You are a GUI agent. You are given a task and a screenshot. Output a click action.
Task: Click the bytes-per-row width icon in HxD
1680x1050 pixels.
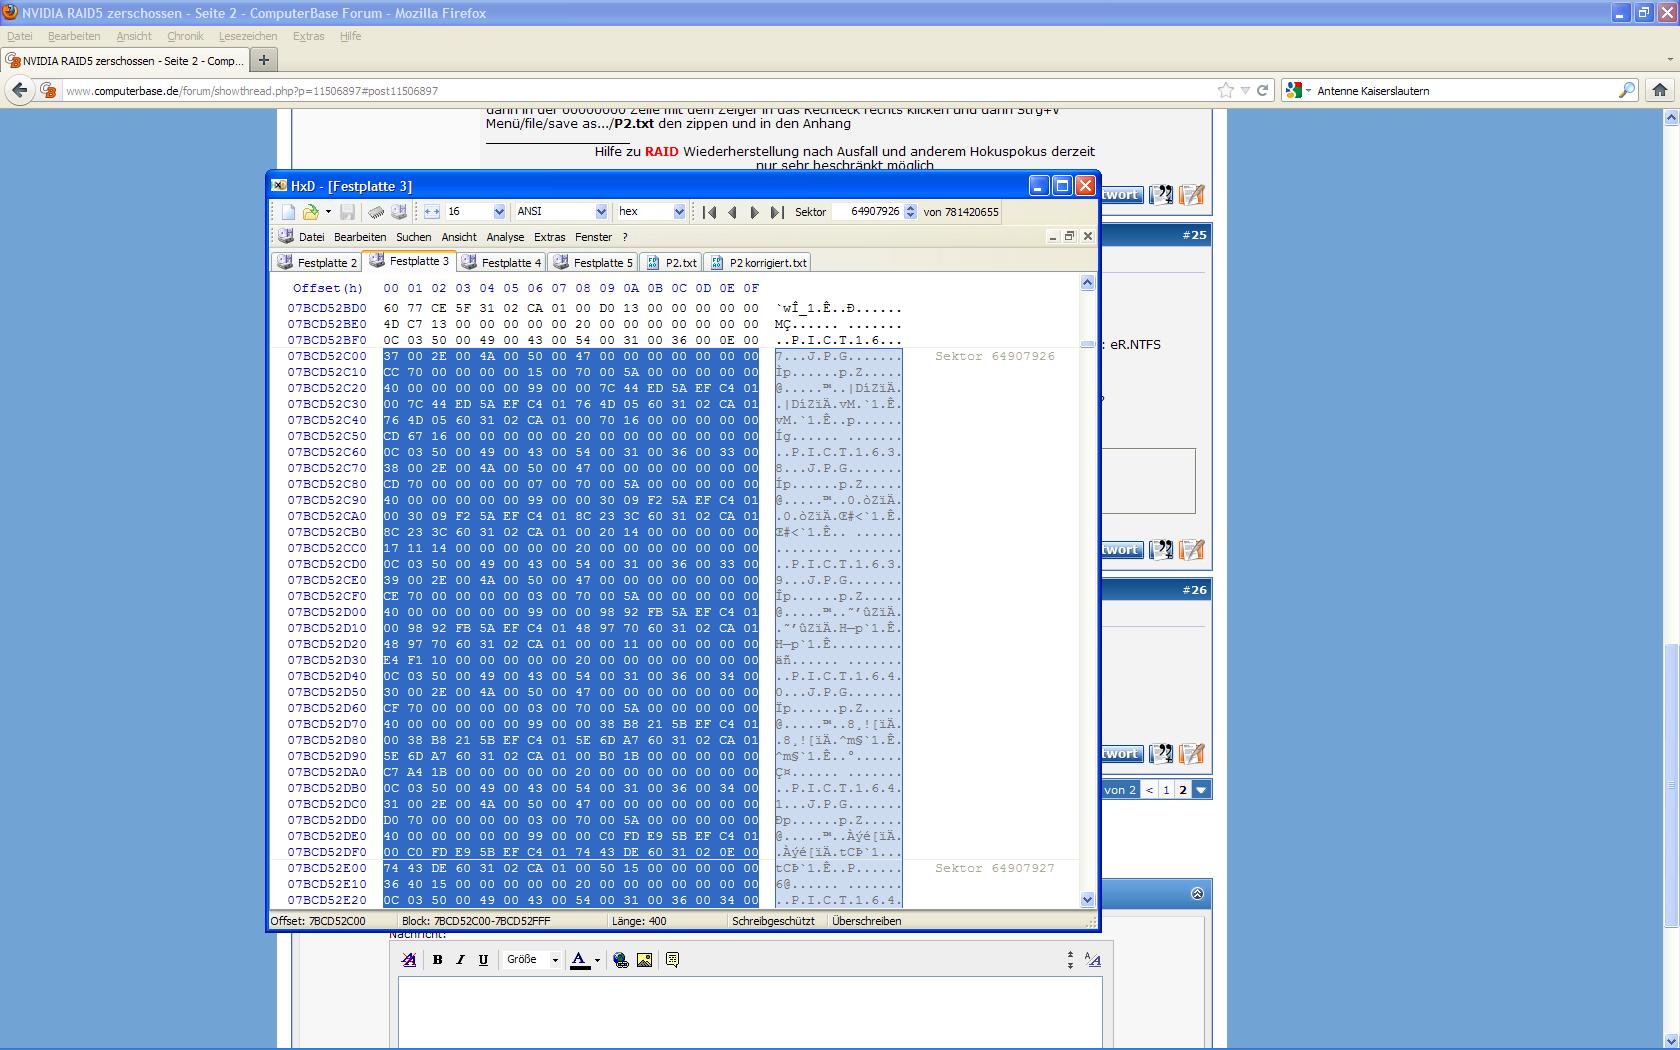pos(432,212)
